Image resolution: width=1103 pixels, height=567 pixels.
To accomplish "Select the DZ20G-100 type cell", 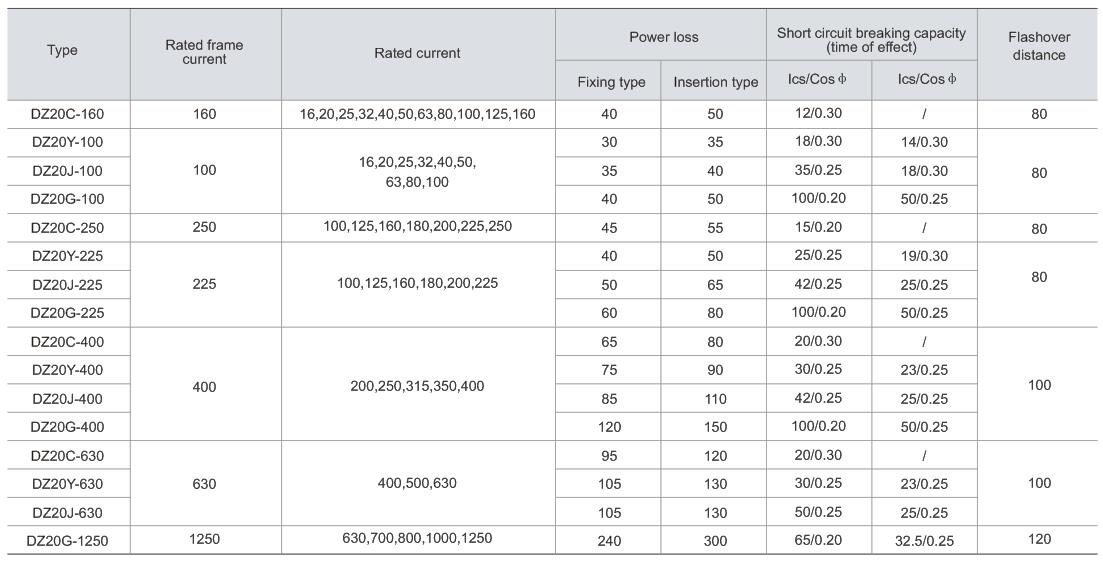I will (x=67, y=199).
